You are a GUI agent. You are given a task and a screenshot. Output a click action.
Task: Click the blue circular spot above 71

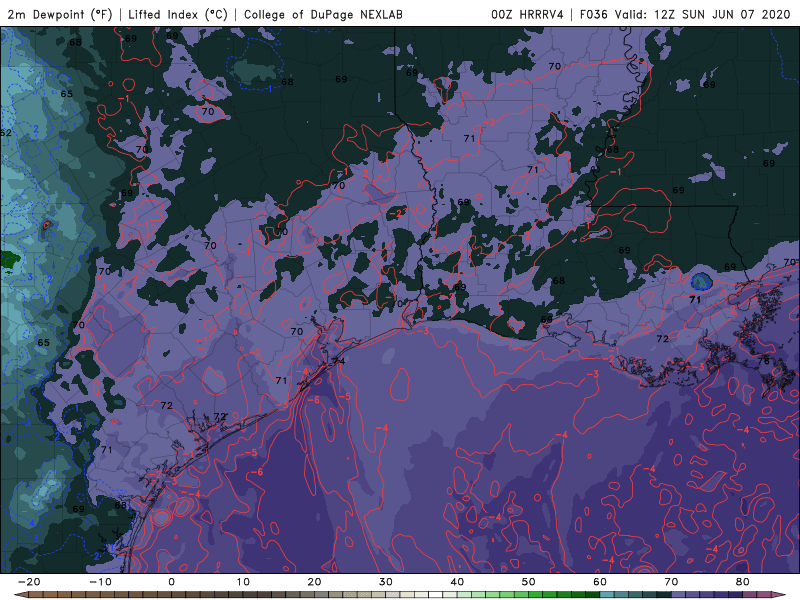tap(701, 281)
